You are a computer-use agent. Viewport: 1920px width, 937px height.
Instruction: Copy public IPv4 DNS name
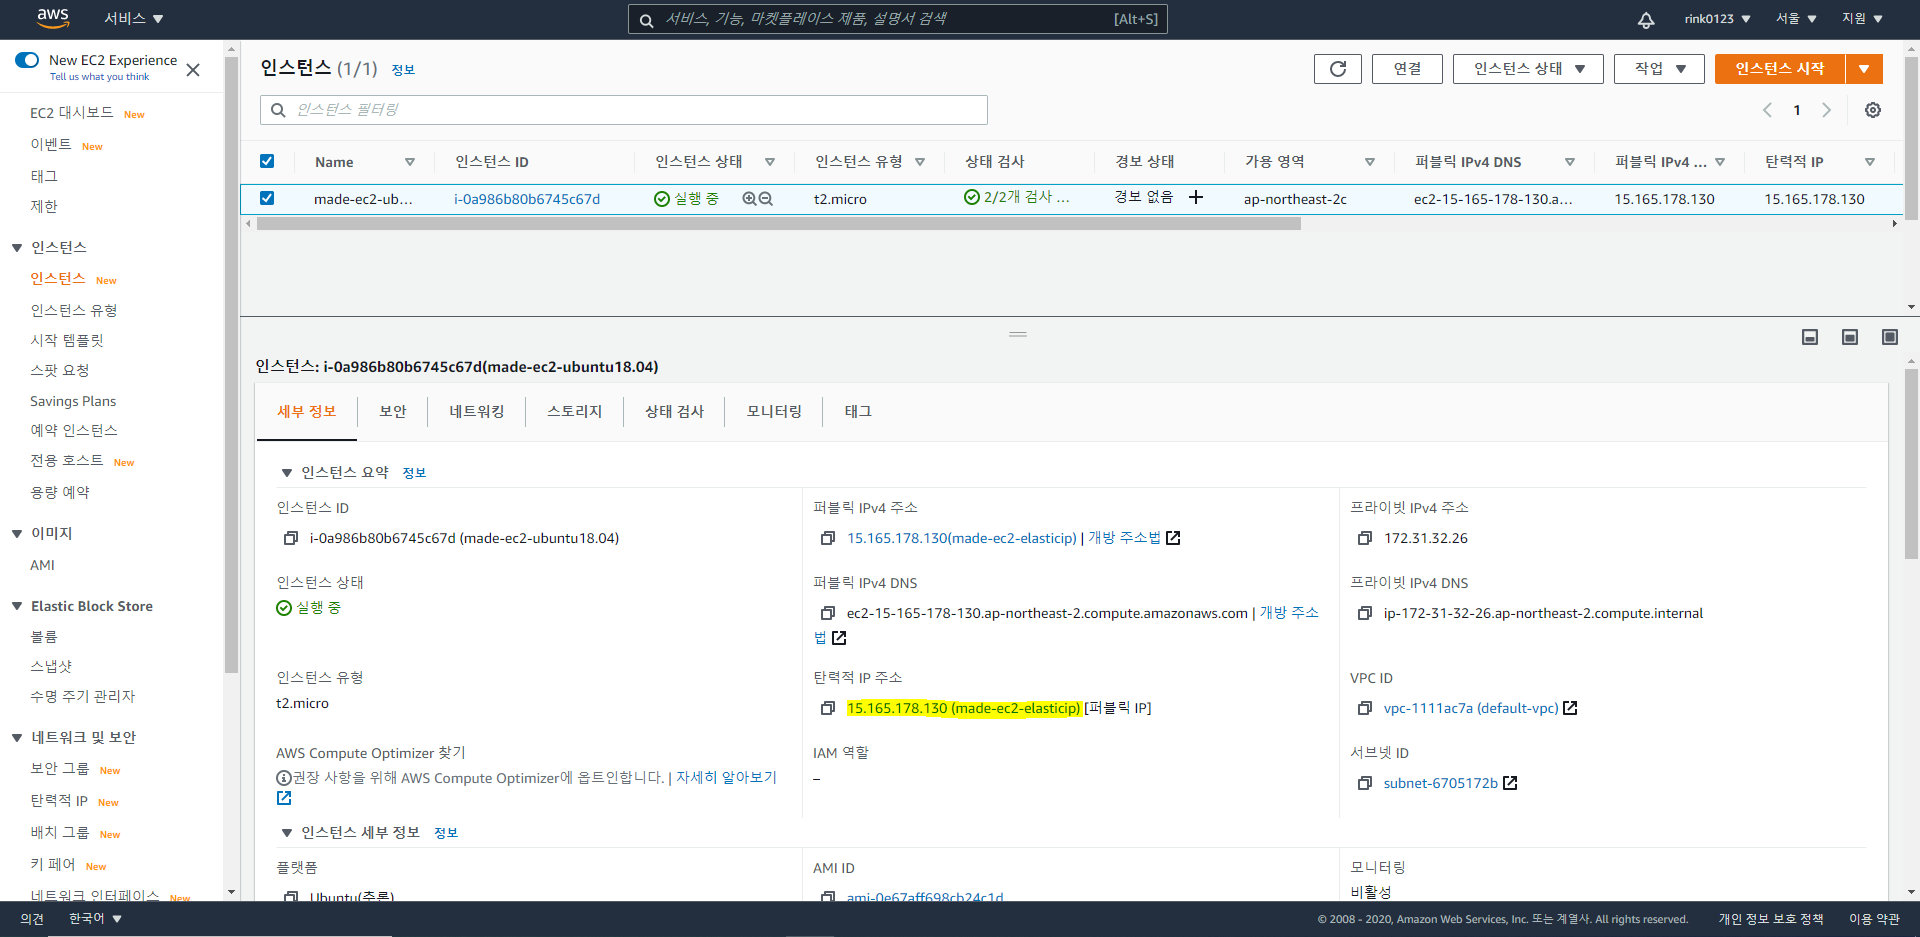click(x=828, y=613)
